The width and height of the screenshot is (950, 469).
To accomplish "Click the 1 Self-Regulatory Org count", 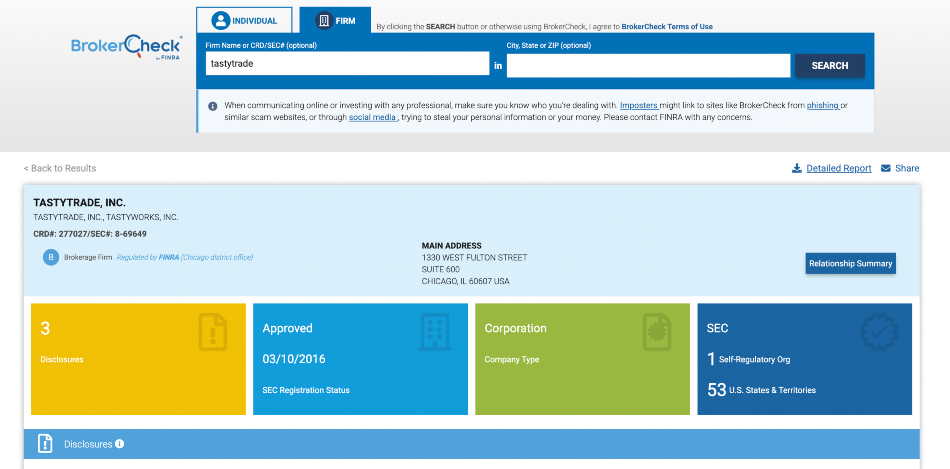I will [x=748, y=359].
